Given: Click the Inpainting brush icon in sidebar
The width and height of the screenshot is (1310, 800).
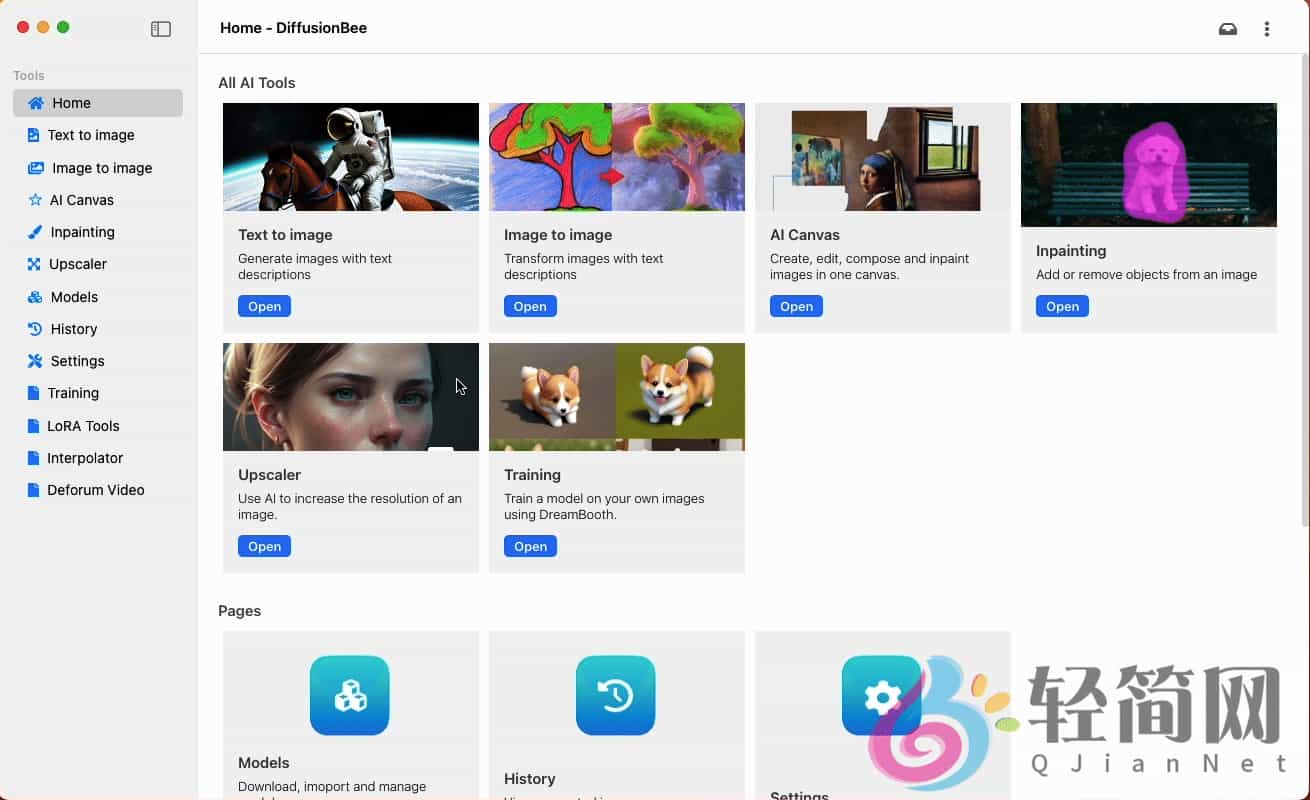Looking at the screenshot, I should point(34,232).
